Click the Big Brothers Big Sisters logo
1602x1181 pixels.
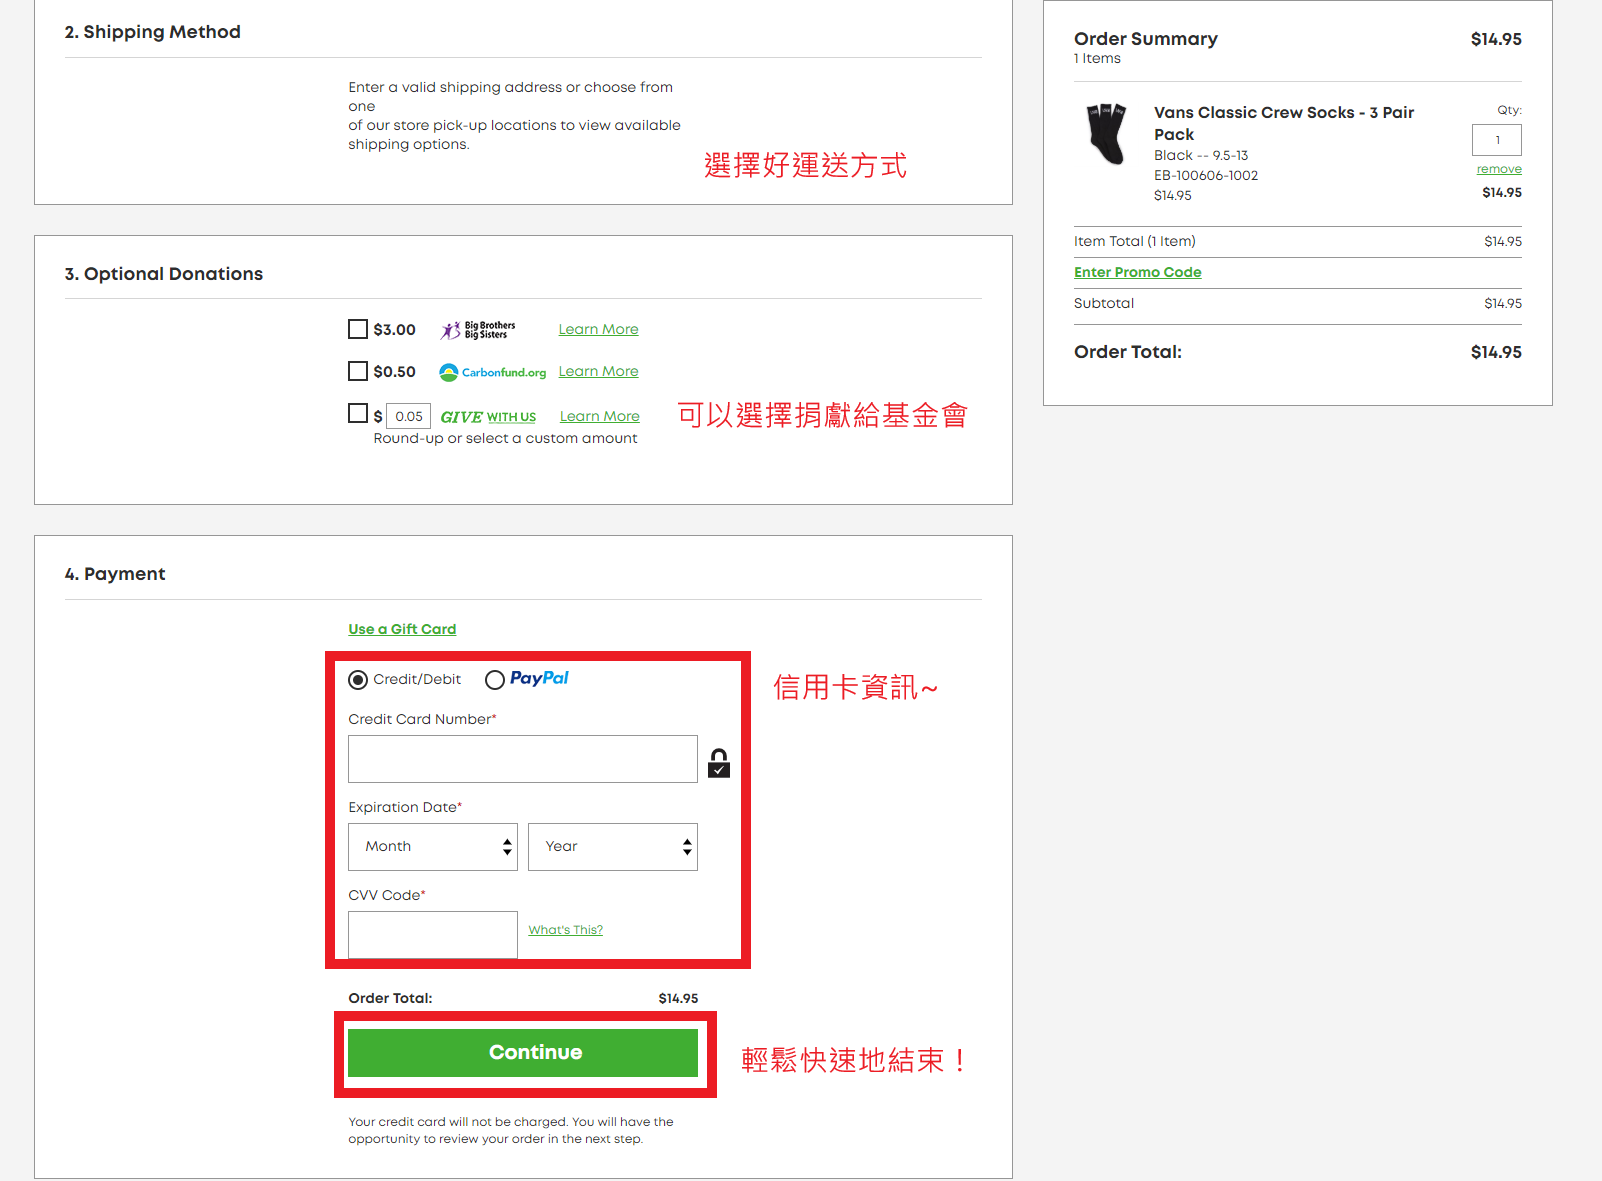(x=478, y=330)
